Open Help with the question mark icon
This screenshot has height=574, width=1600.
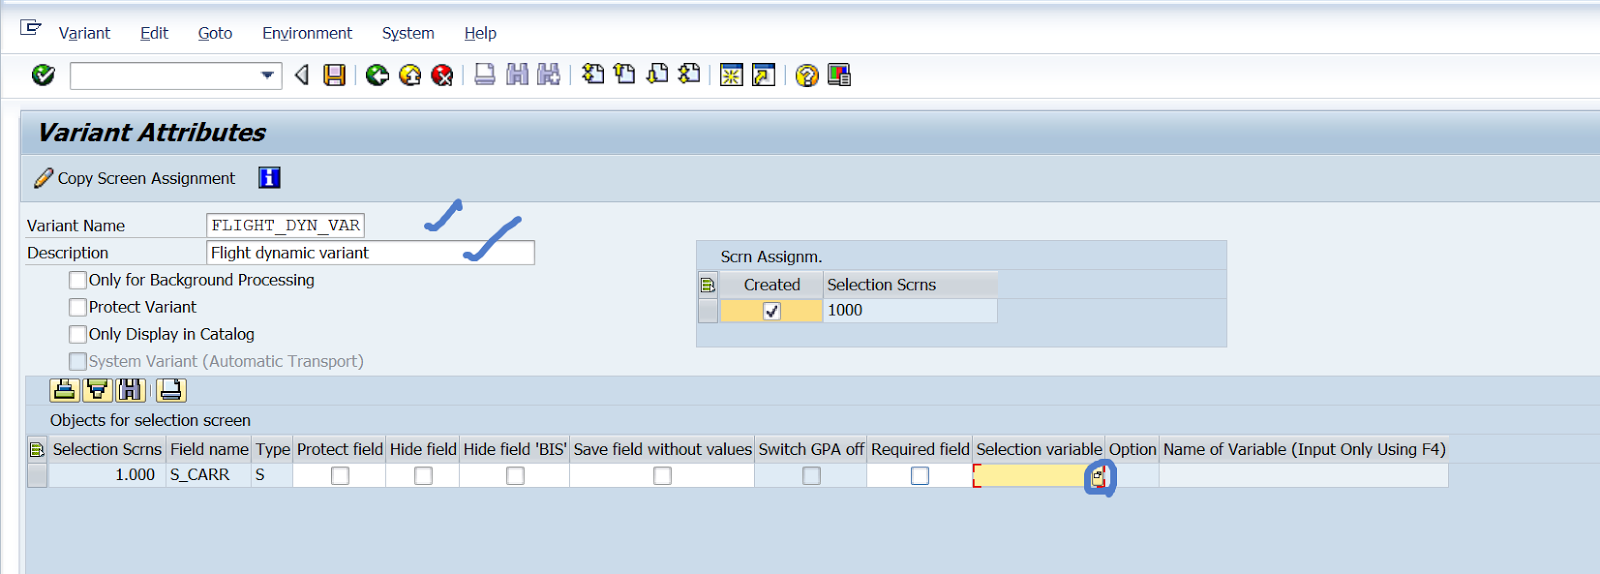coord(807,75)
